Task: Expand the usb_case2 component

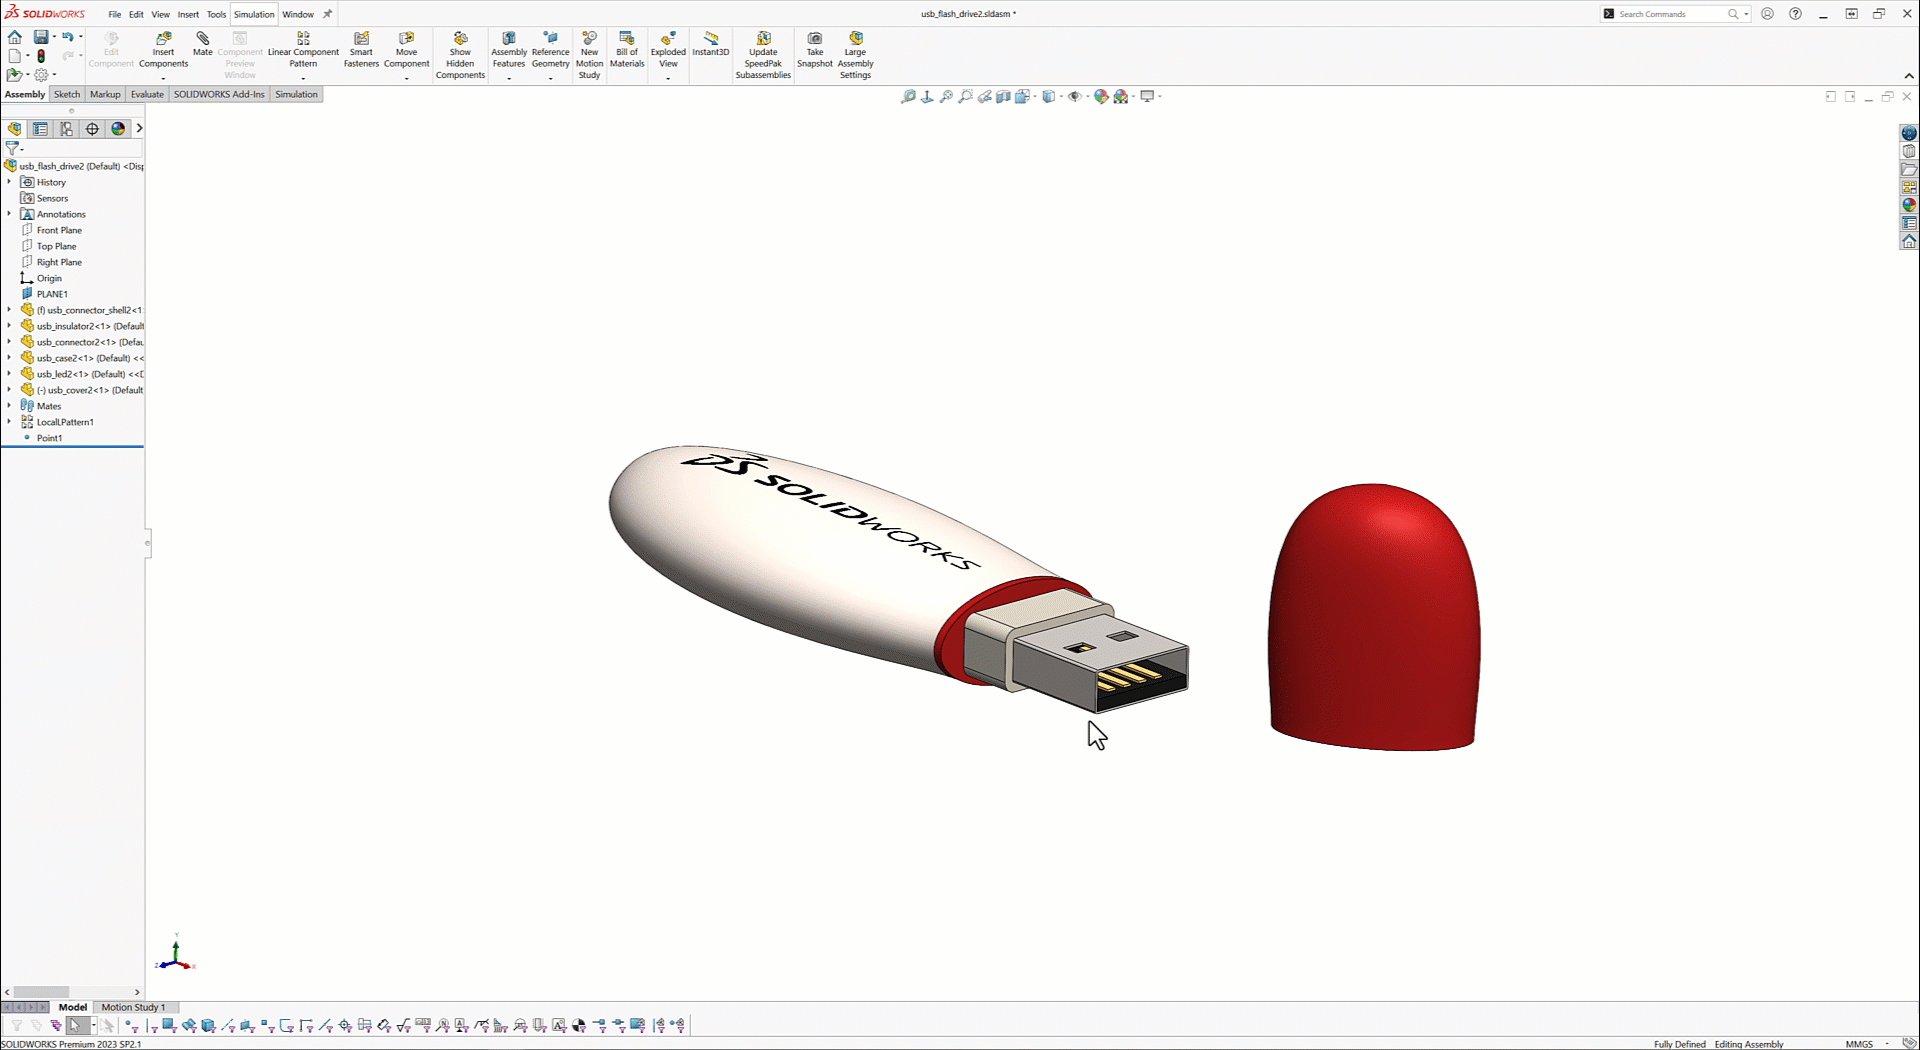Action: point(9,358)
